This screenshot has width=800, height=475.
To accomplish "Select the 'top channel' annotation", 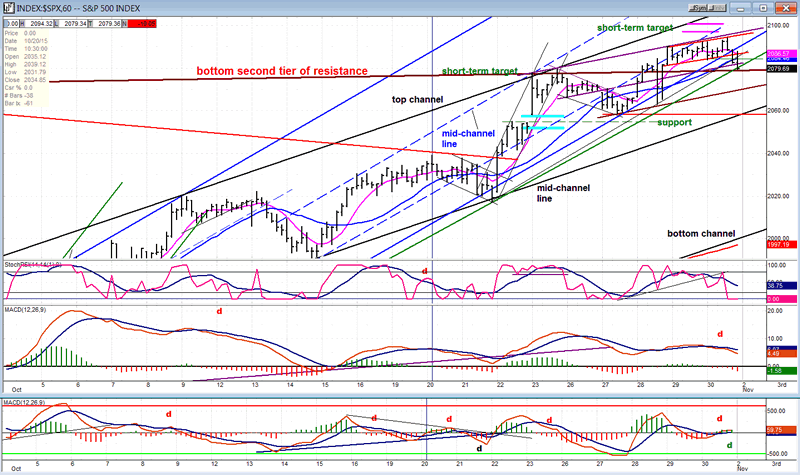I will click(417, 99).
